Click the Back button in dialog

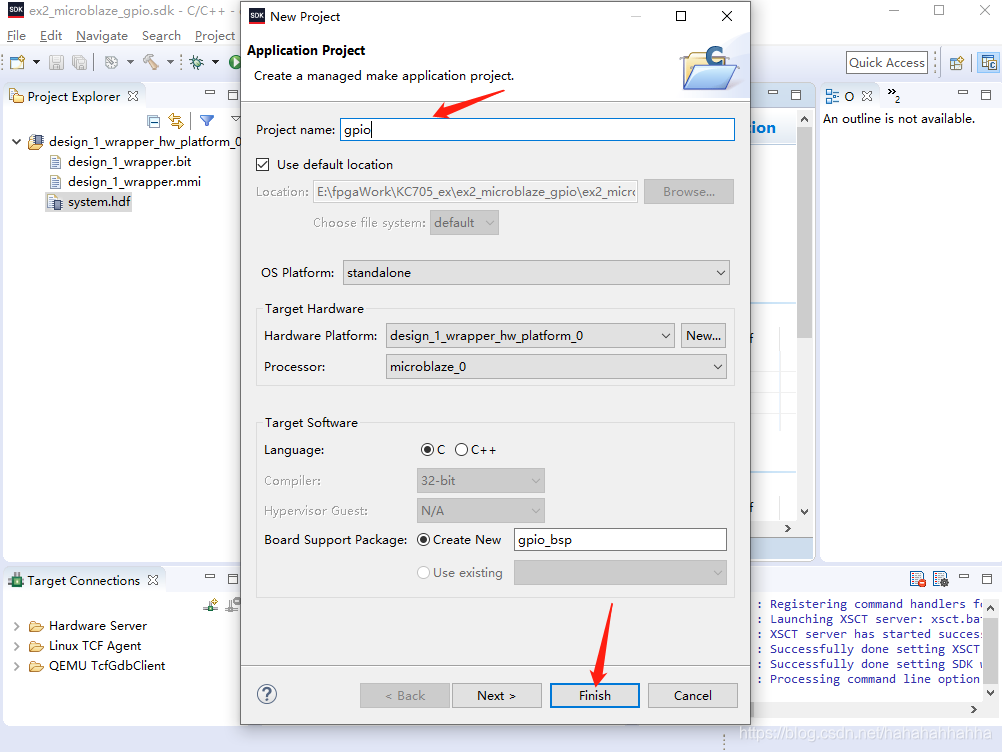click(405, 695)
